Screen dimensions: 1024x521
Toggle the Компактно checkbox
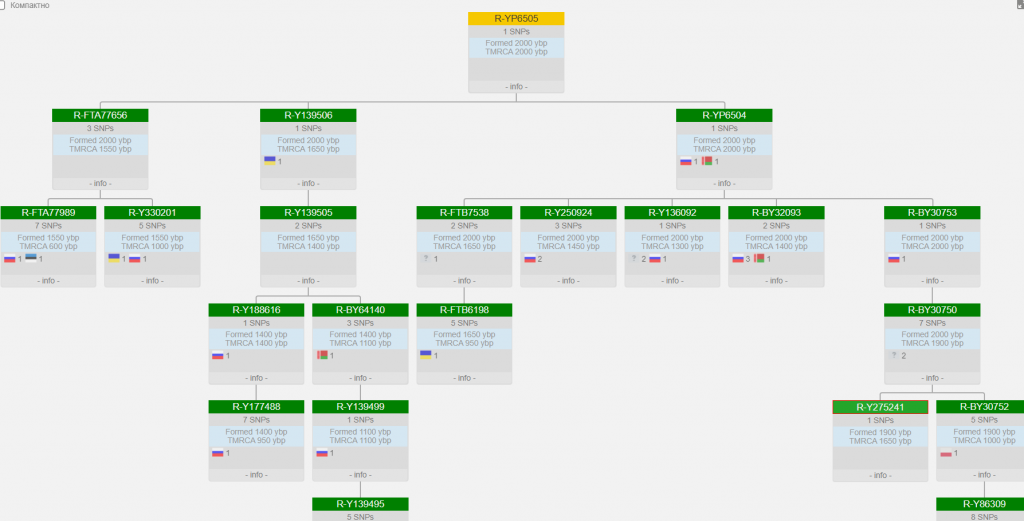click(x=3, y=5)
